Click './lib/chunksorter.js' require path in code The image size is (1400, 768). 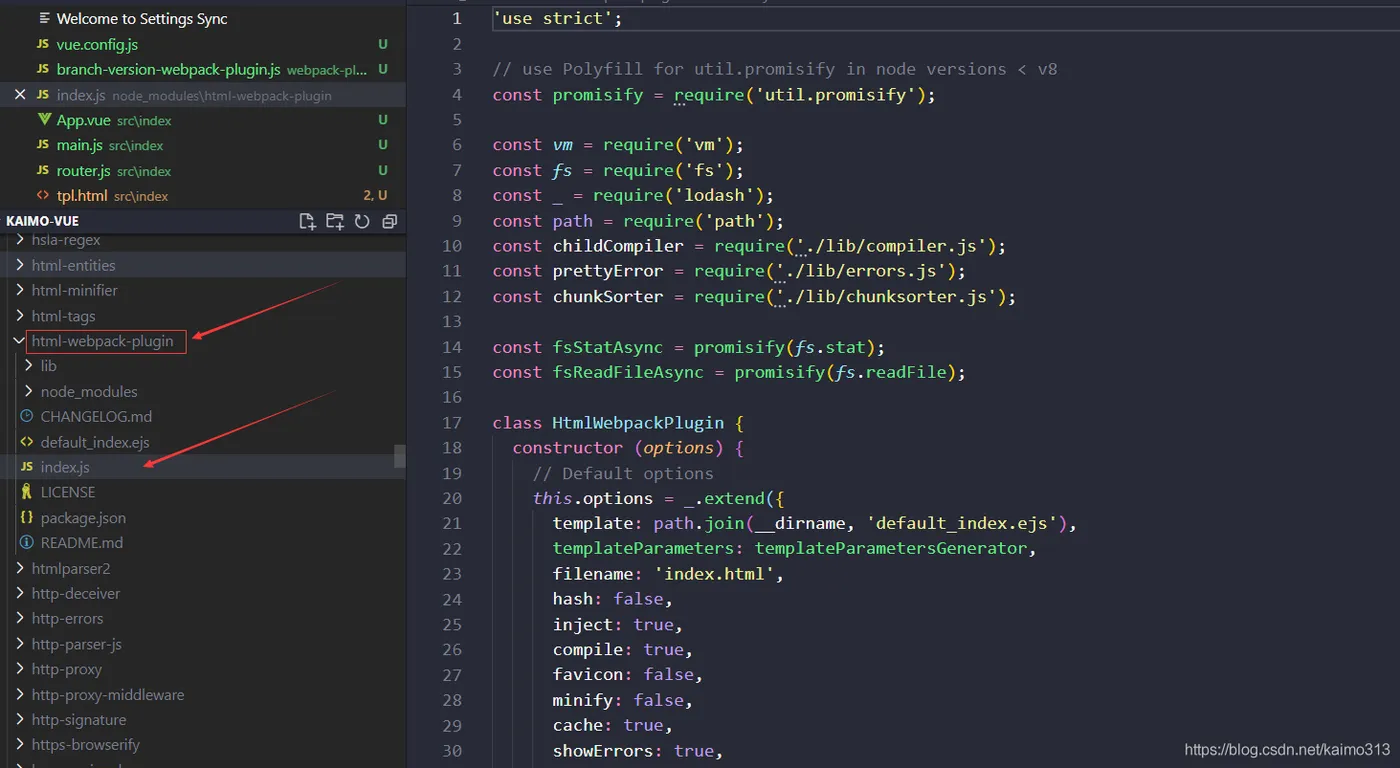coord(886,296)
